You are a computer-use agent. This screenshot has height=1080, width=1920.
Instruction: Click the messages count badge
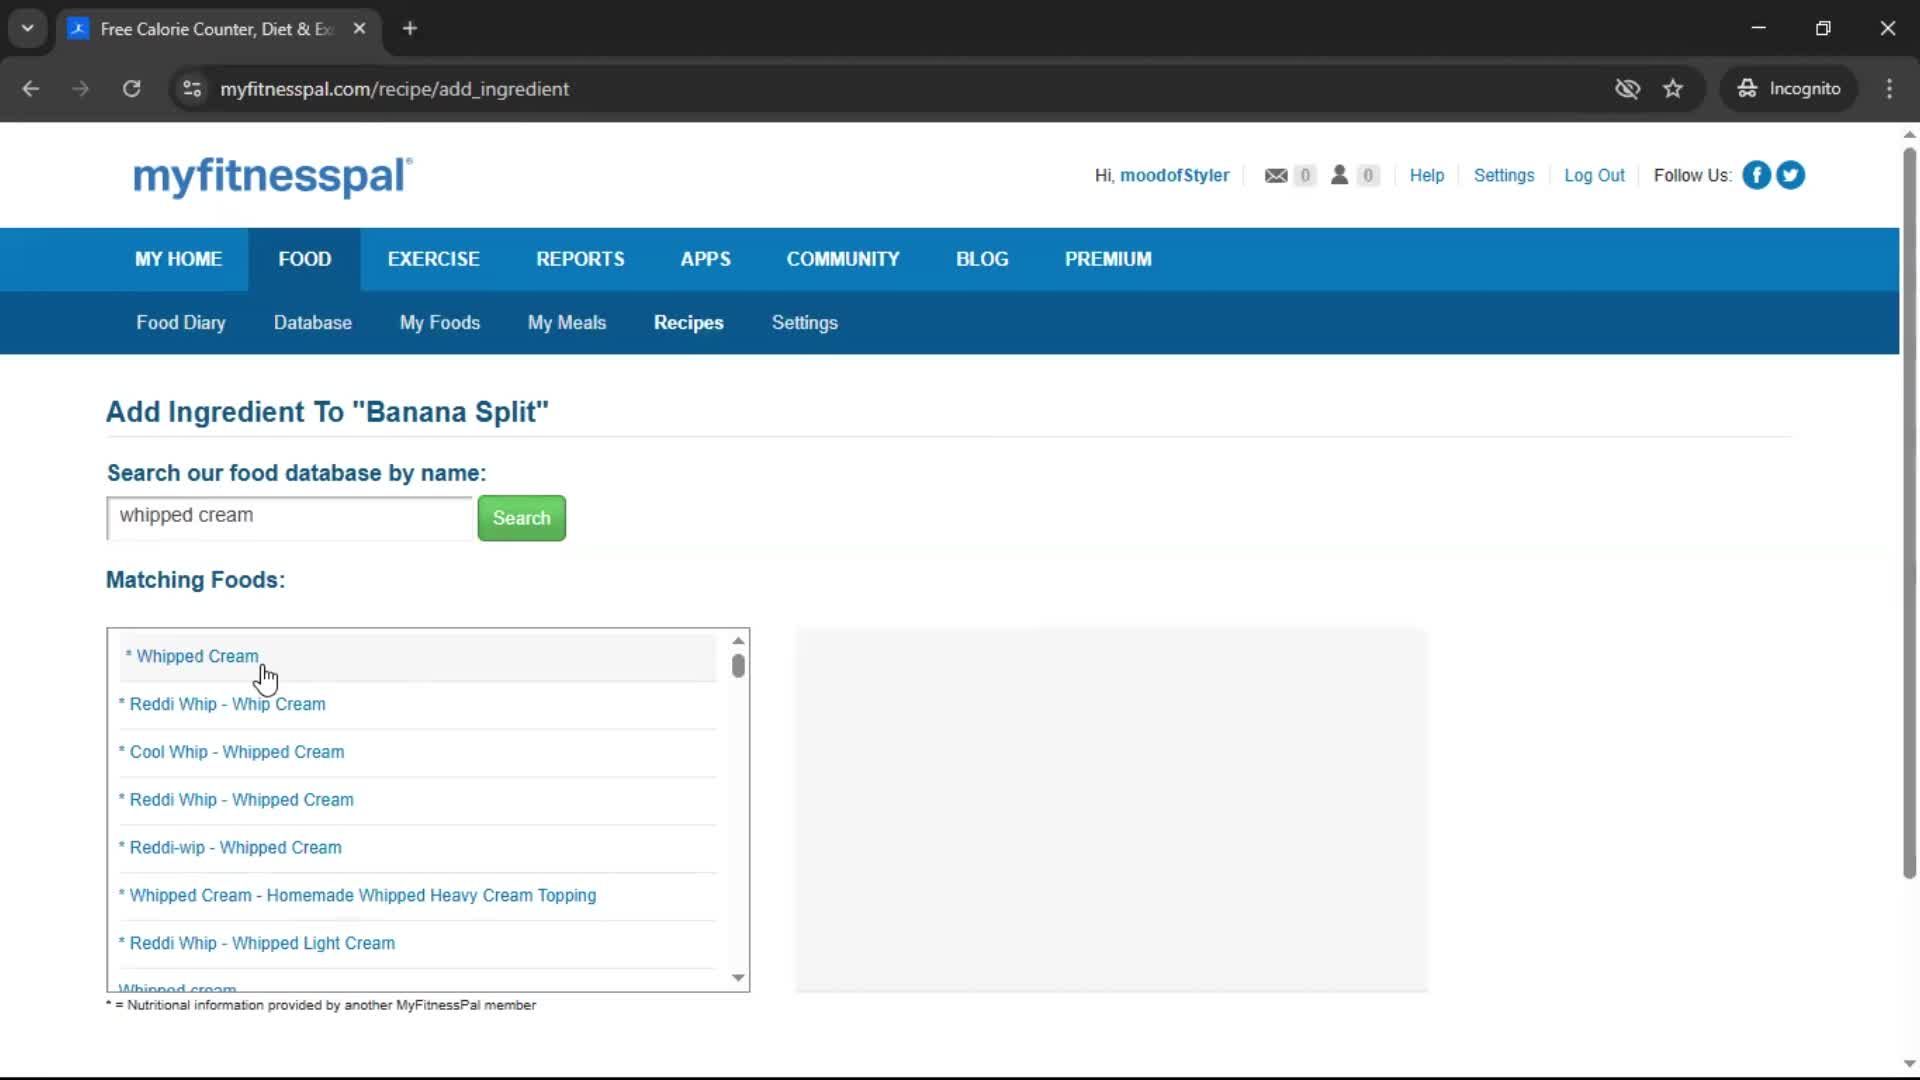click(1304, 176)
